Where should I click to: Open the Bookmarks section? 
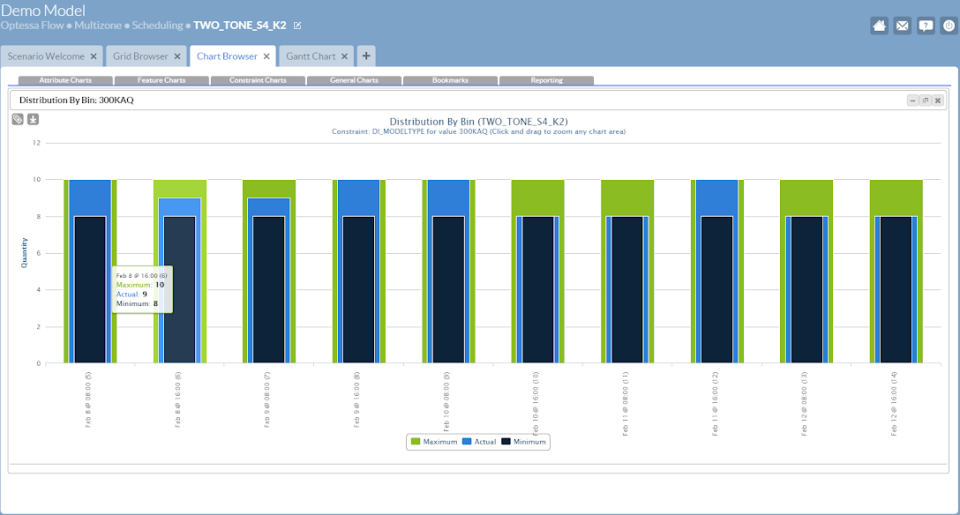(x=450, y=80)
